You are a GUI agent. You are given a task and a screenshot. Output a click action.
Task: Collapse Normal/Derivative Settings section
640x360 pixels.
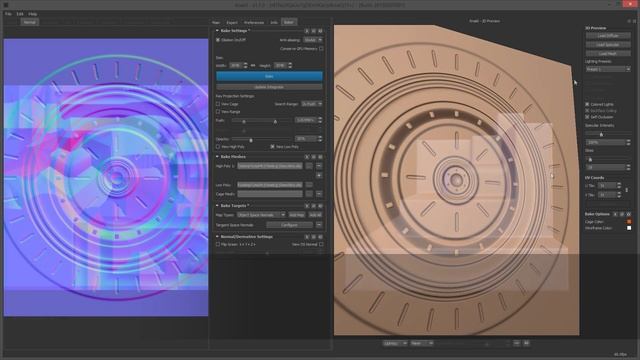click(217, 237)
